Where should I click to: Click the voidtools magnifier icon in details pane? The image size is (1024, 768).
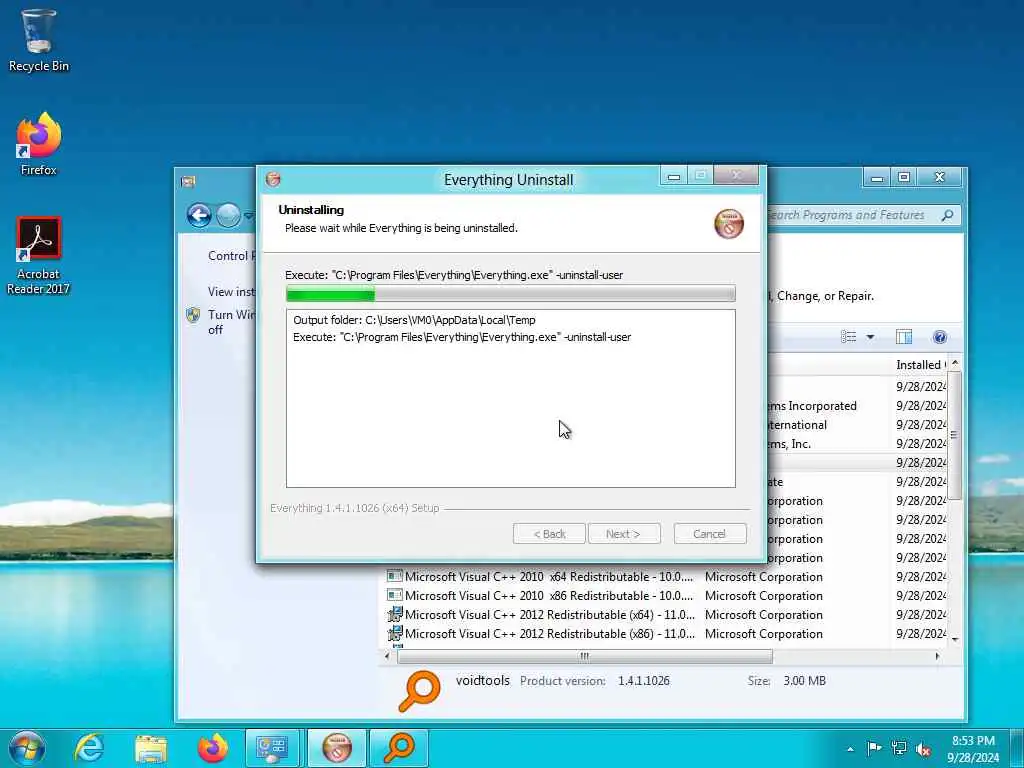(x=419, y=690)
